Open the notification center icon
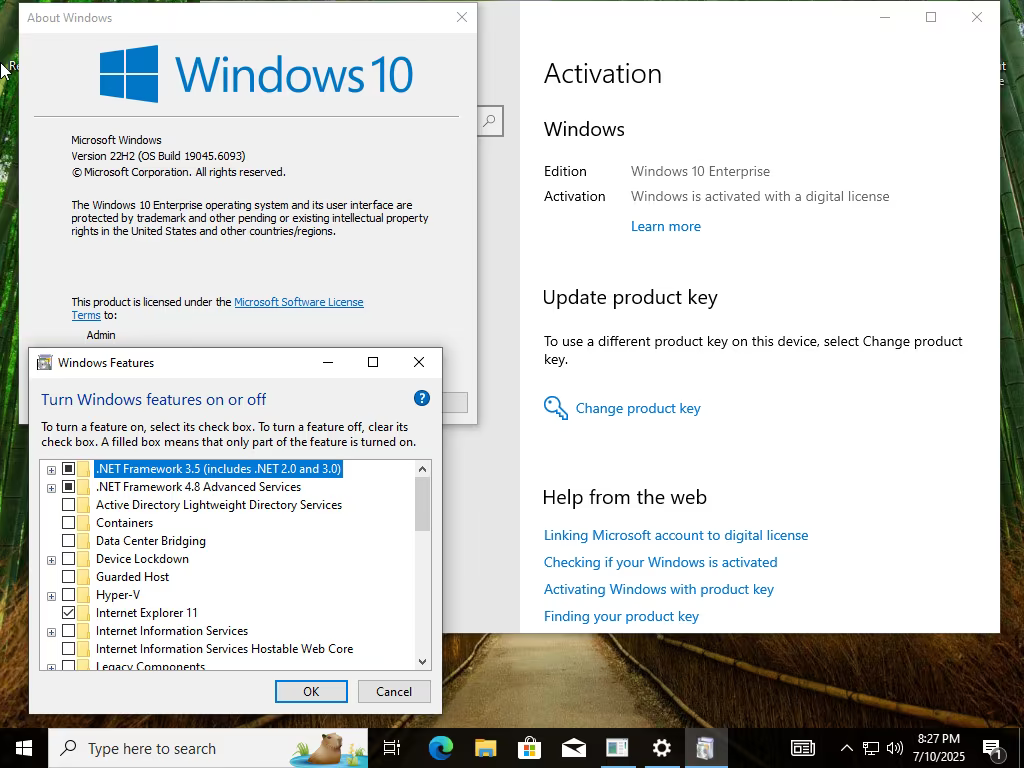Image resolution: width=1024 pixels, height=768 pixels. (x=993, y=749)
